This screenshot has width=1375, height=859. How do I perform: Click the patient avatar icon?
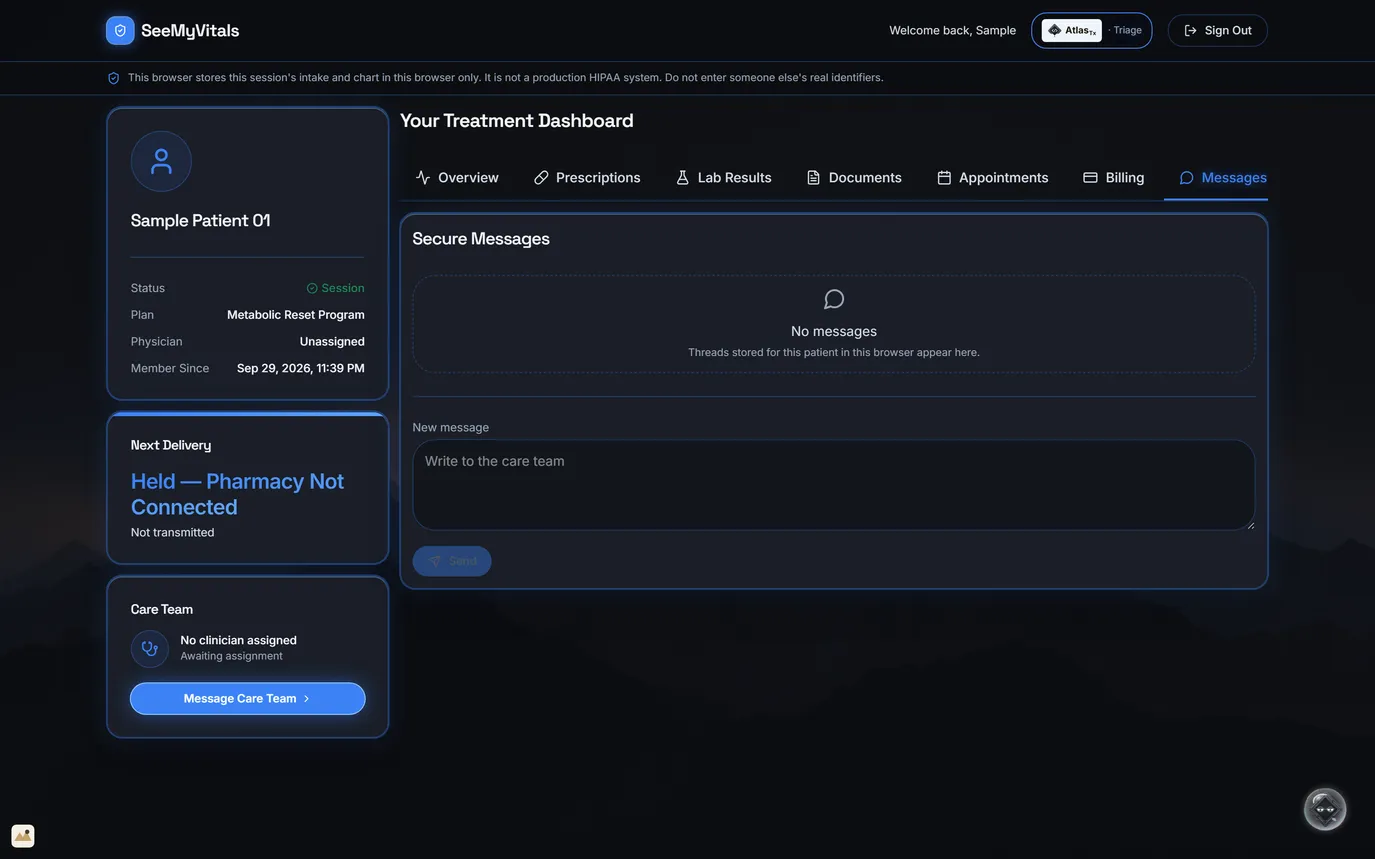pyautogui.click(x=161, y=161)
